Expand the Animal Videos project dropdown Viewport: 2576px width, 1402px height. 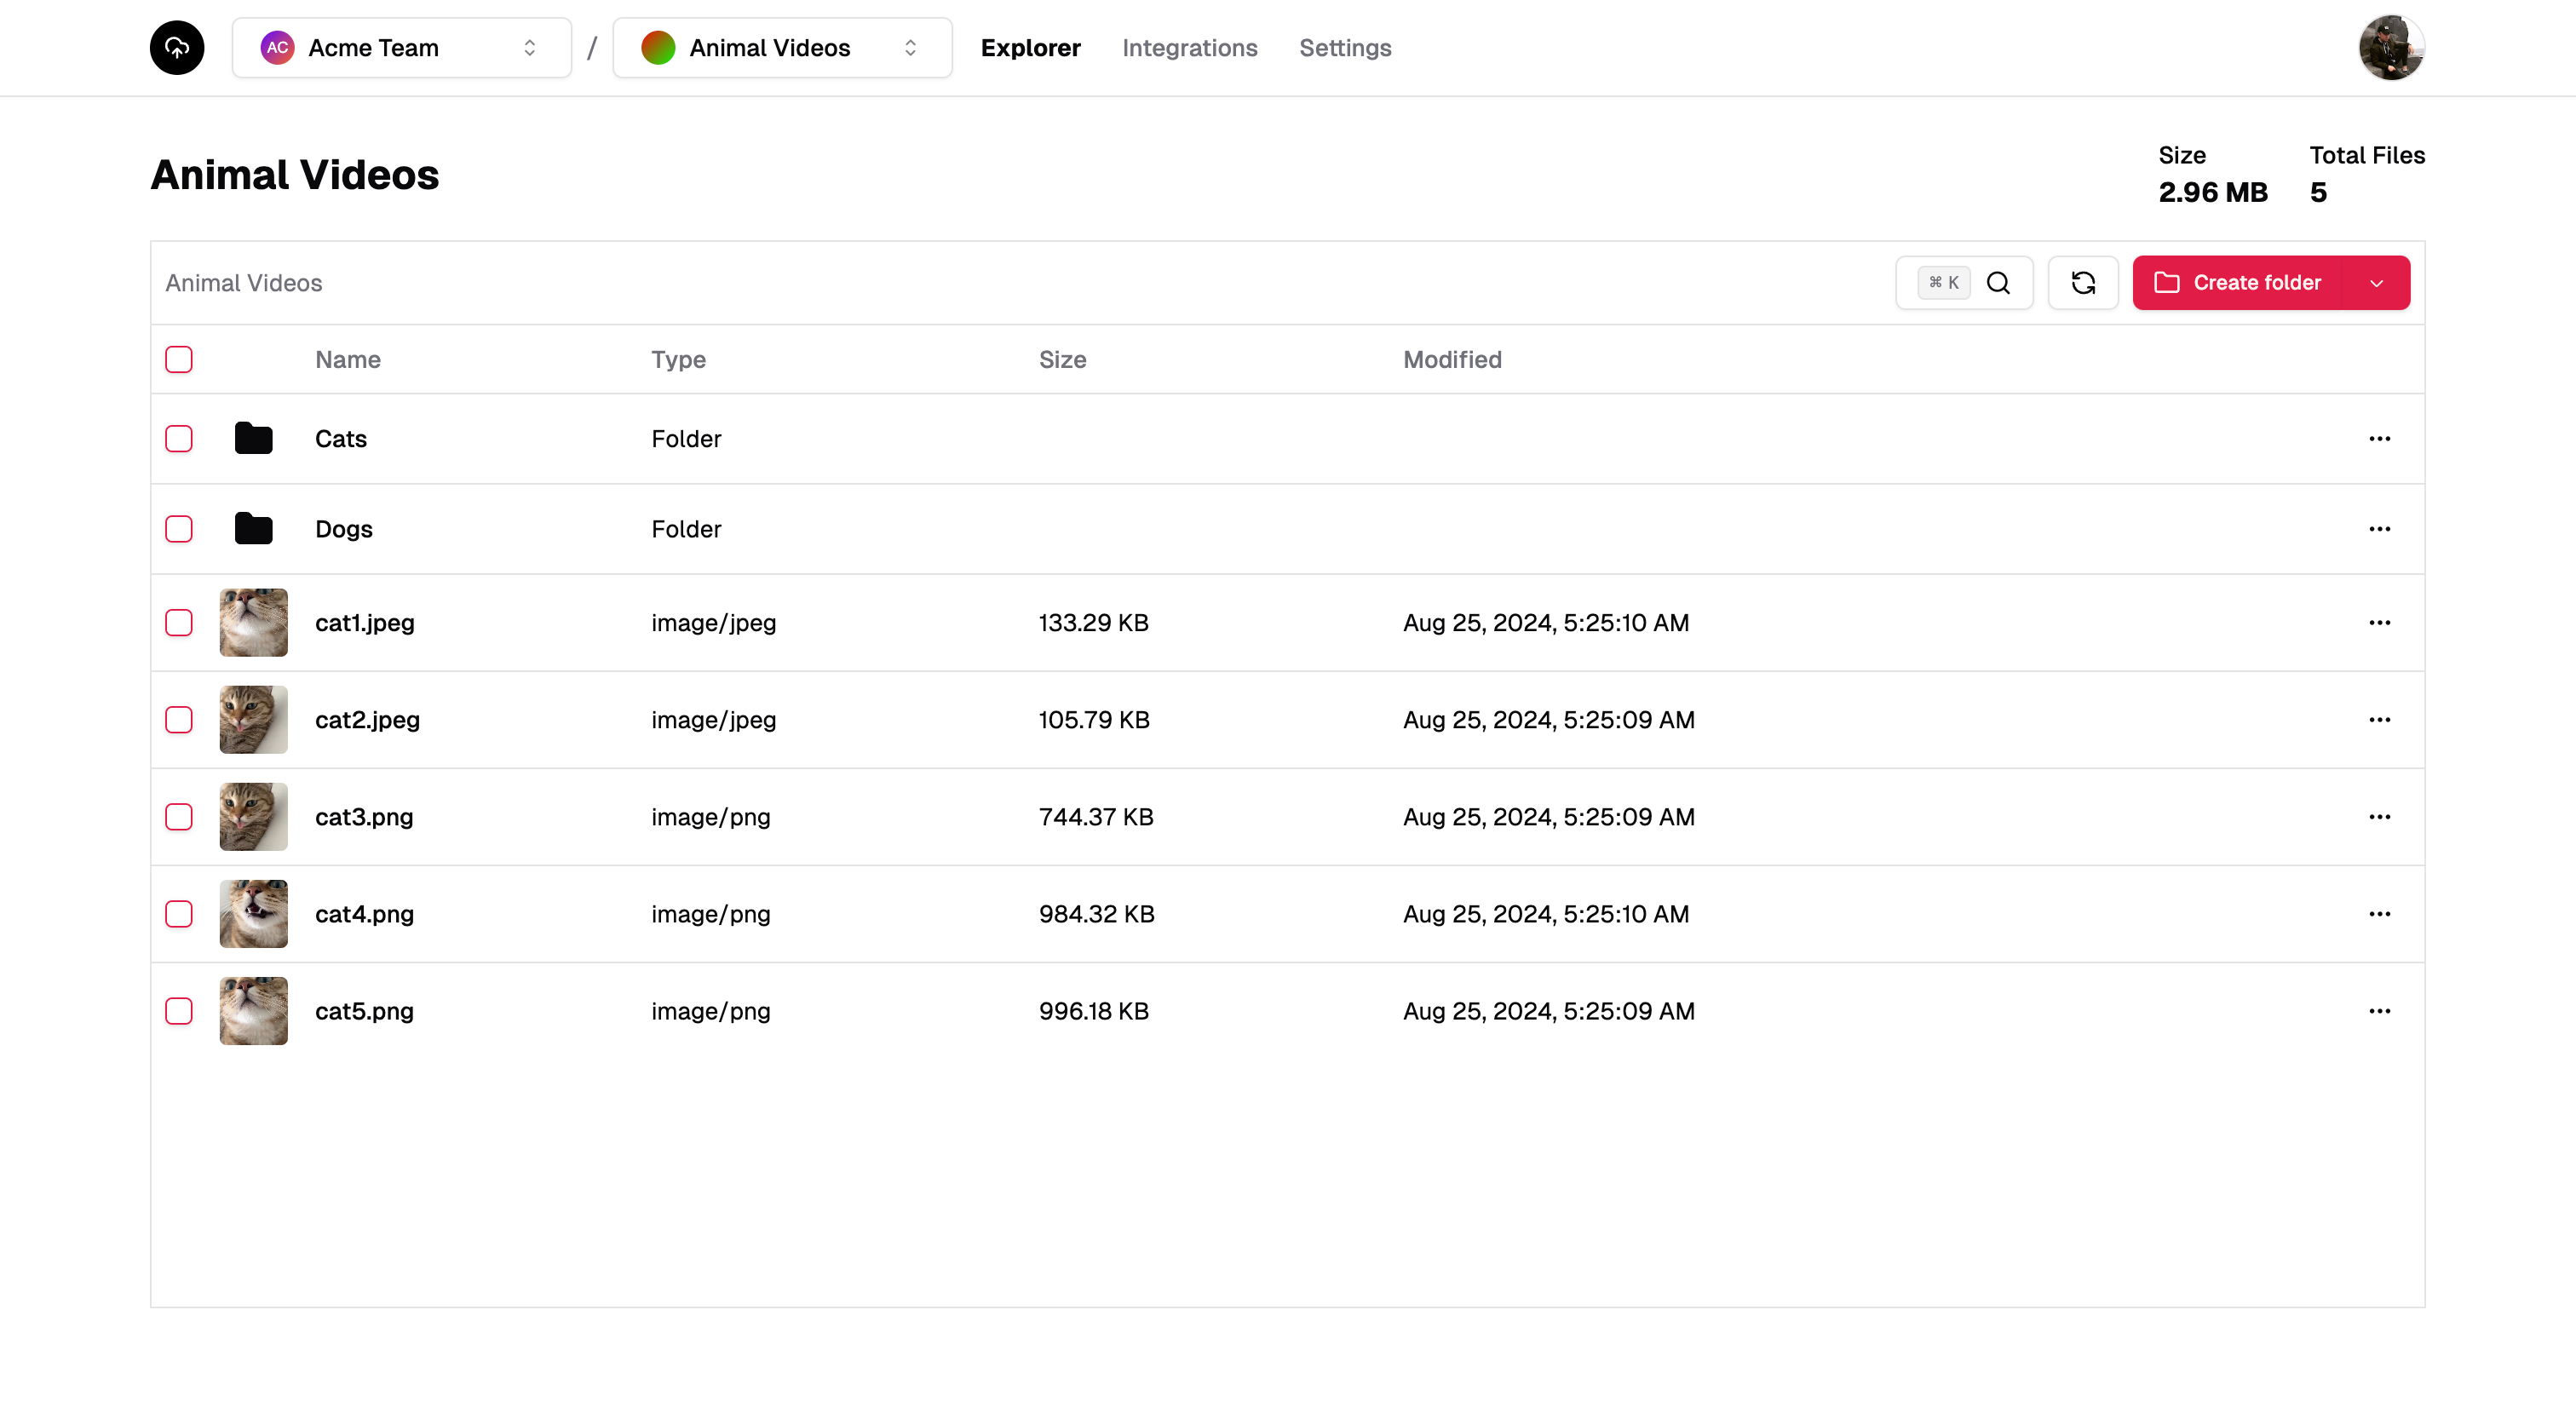tap(910, 47)
